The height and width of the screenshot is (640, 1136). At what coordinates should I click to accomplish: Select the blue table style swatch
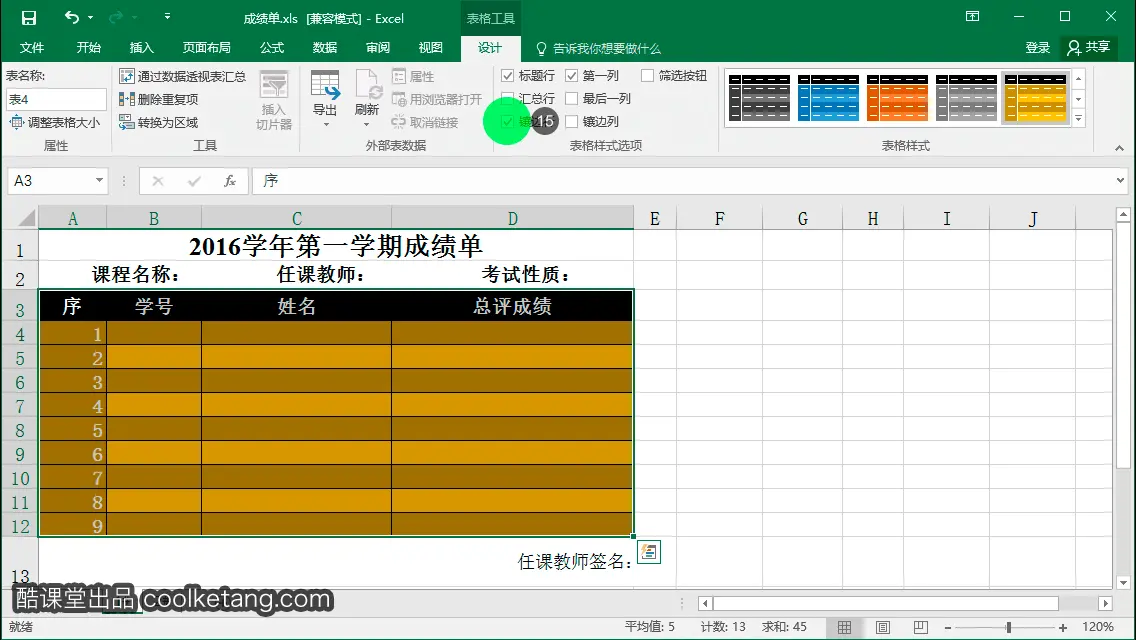828,97
